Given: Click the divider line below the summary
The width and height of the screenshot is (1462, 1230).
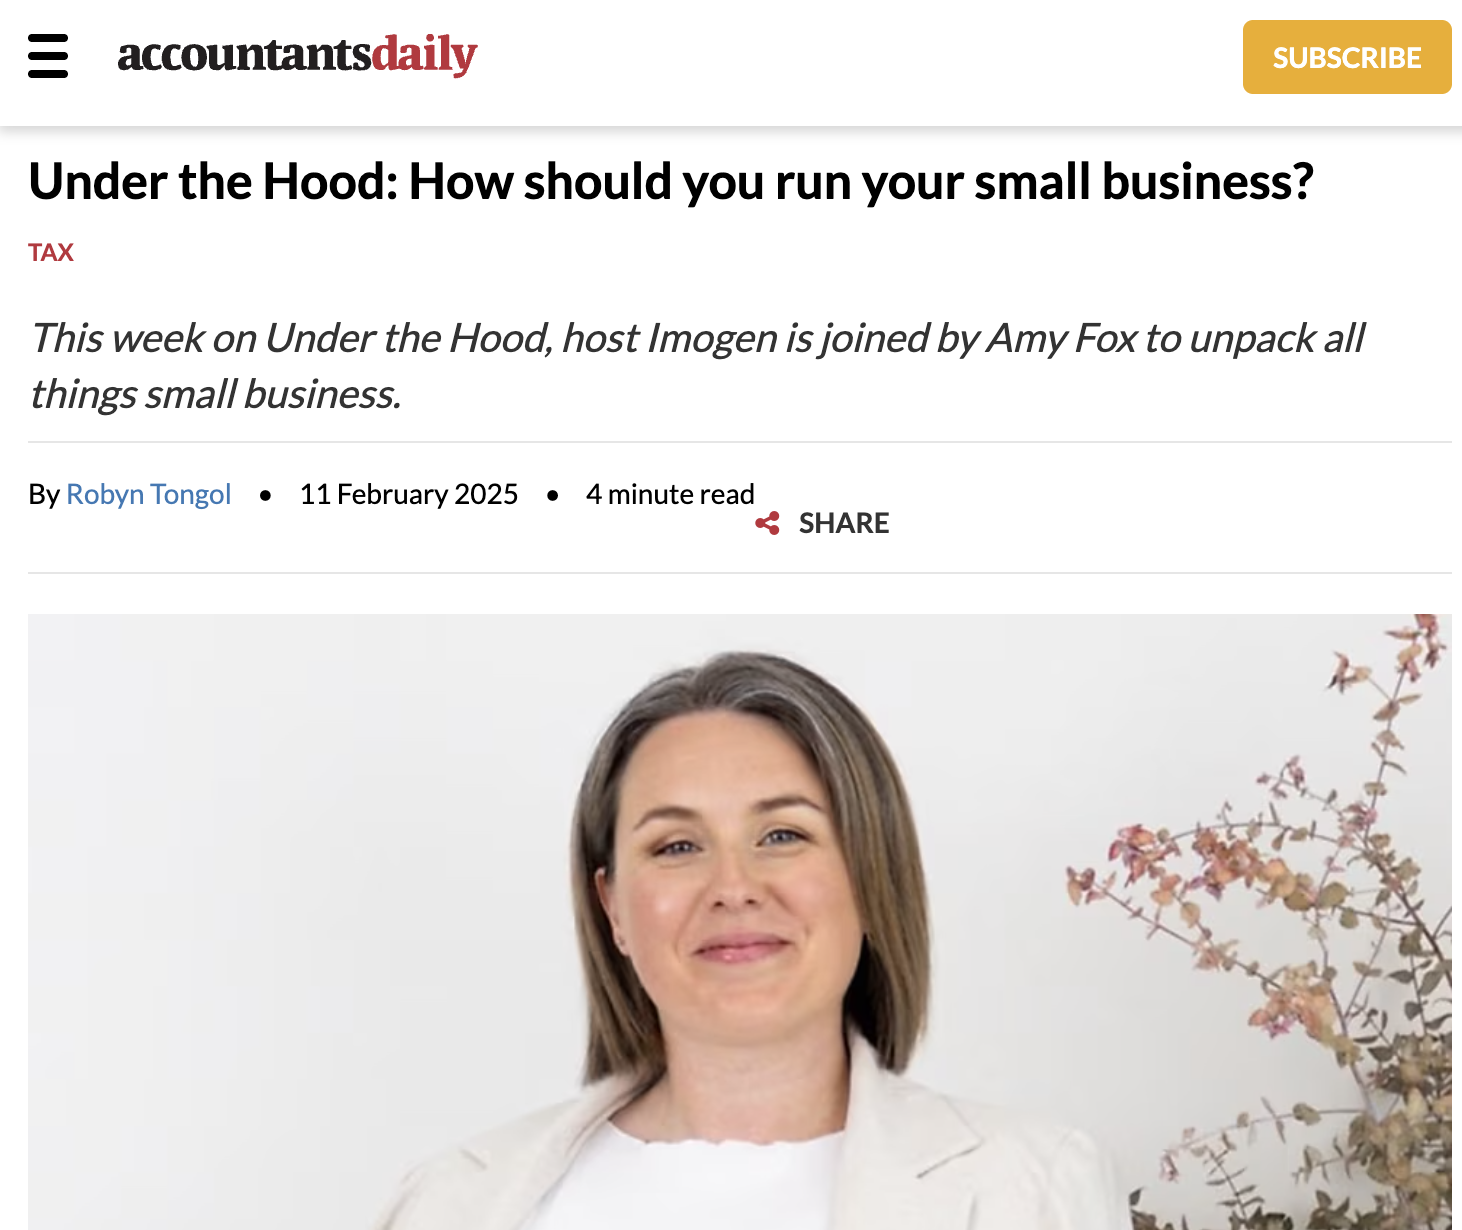Looking at the screenshot, I should [740, 442].
